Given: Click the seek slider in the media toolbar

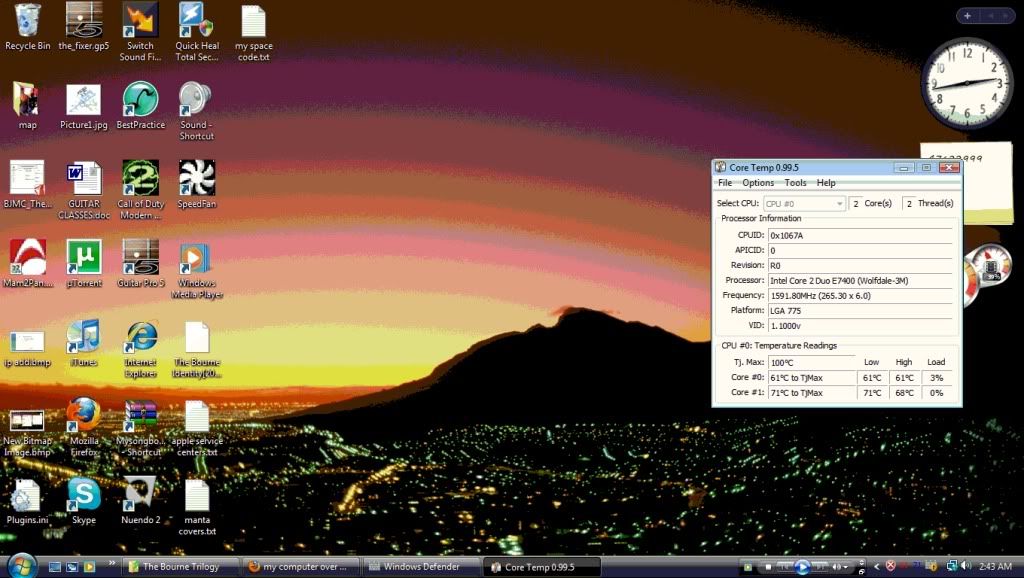Looking at the screenshot, I should 787,565.
